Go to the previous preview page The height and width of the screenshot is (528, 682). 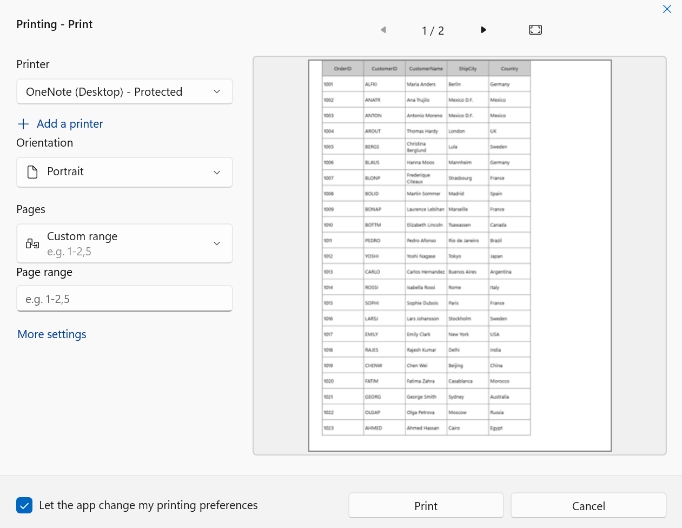point(383,30)
